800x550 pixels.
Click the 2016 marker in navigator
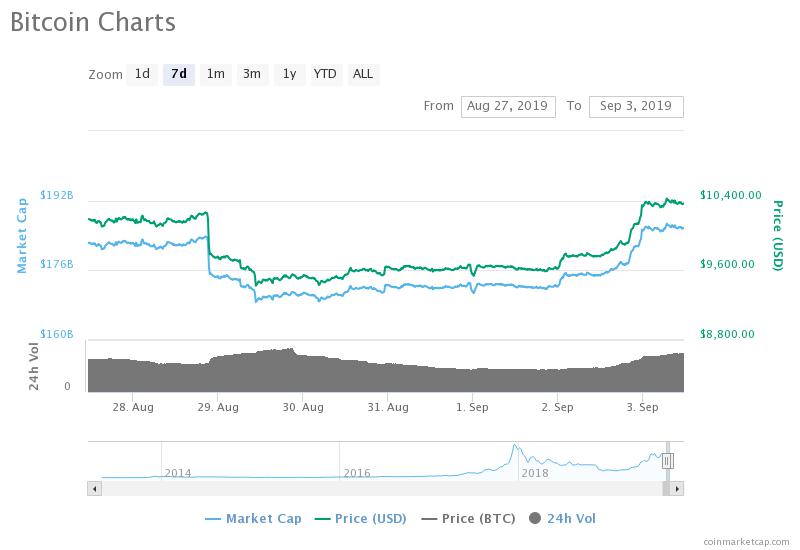(x=357, y=473)
